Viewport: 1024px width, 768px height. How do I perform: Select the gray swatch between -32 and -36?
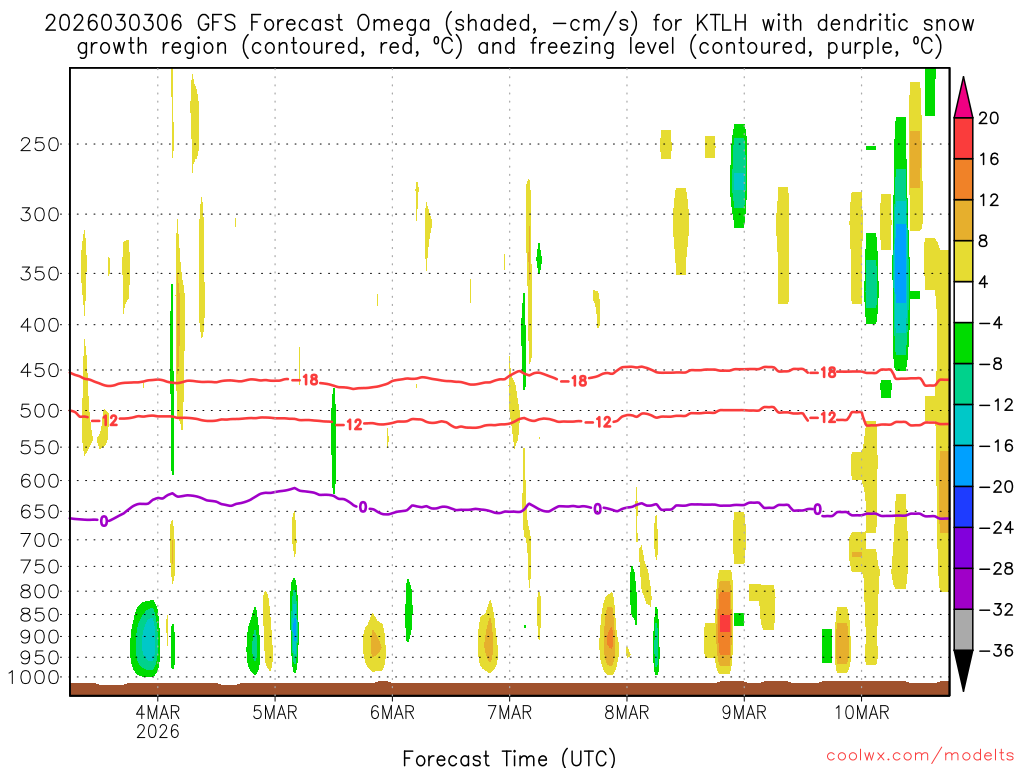[x=963, y=630]
